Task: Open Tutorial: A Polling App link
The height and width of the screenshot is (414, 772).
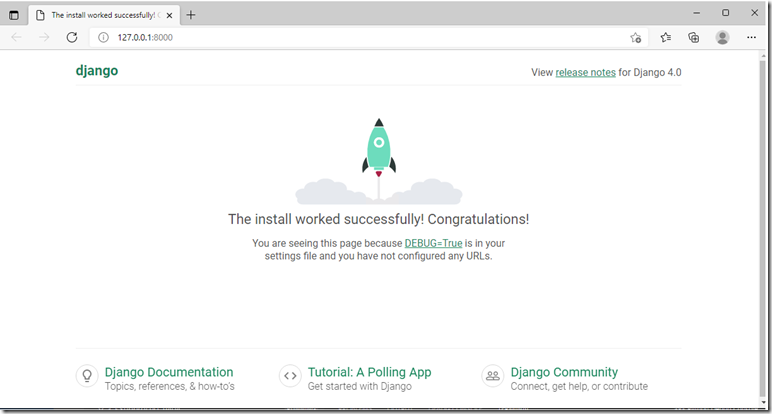Action: coord(369,372)
